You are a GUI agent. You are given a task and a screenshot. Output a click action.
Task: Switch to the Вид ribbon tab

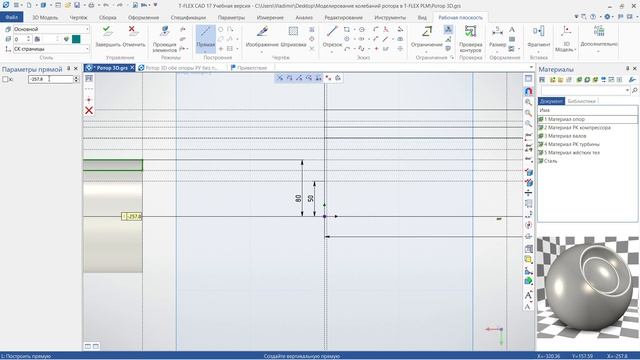coord(422,18)
